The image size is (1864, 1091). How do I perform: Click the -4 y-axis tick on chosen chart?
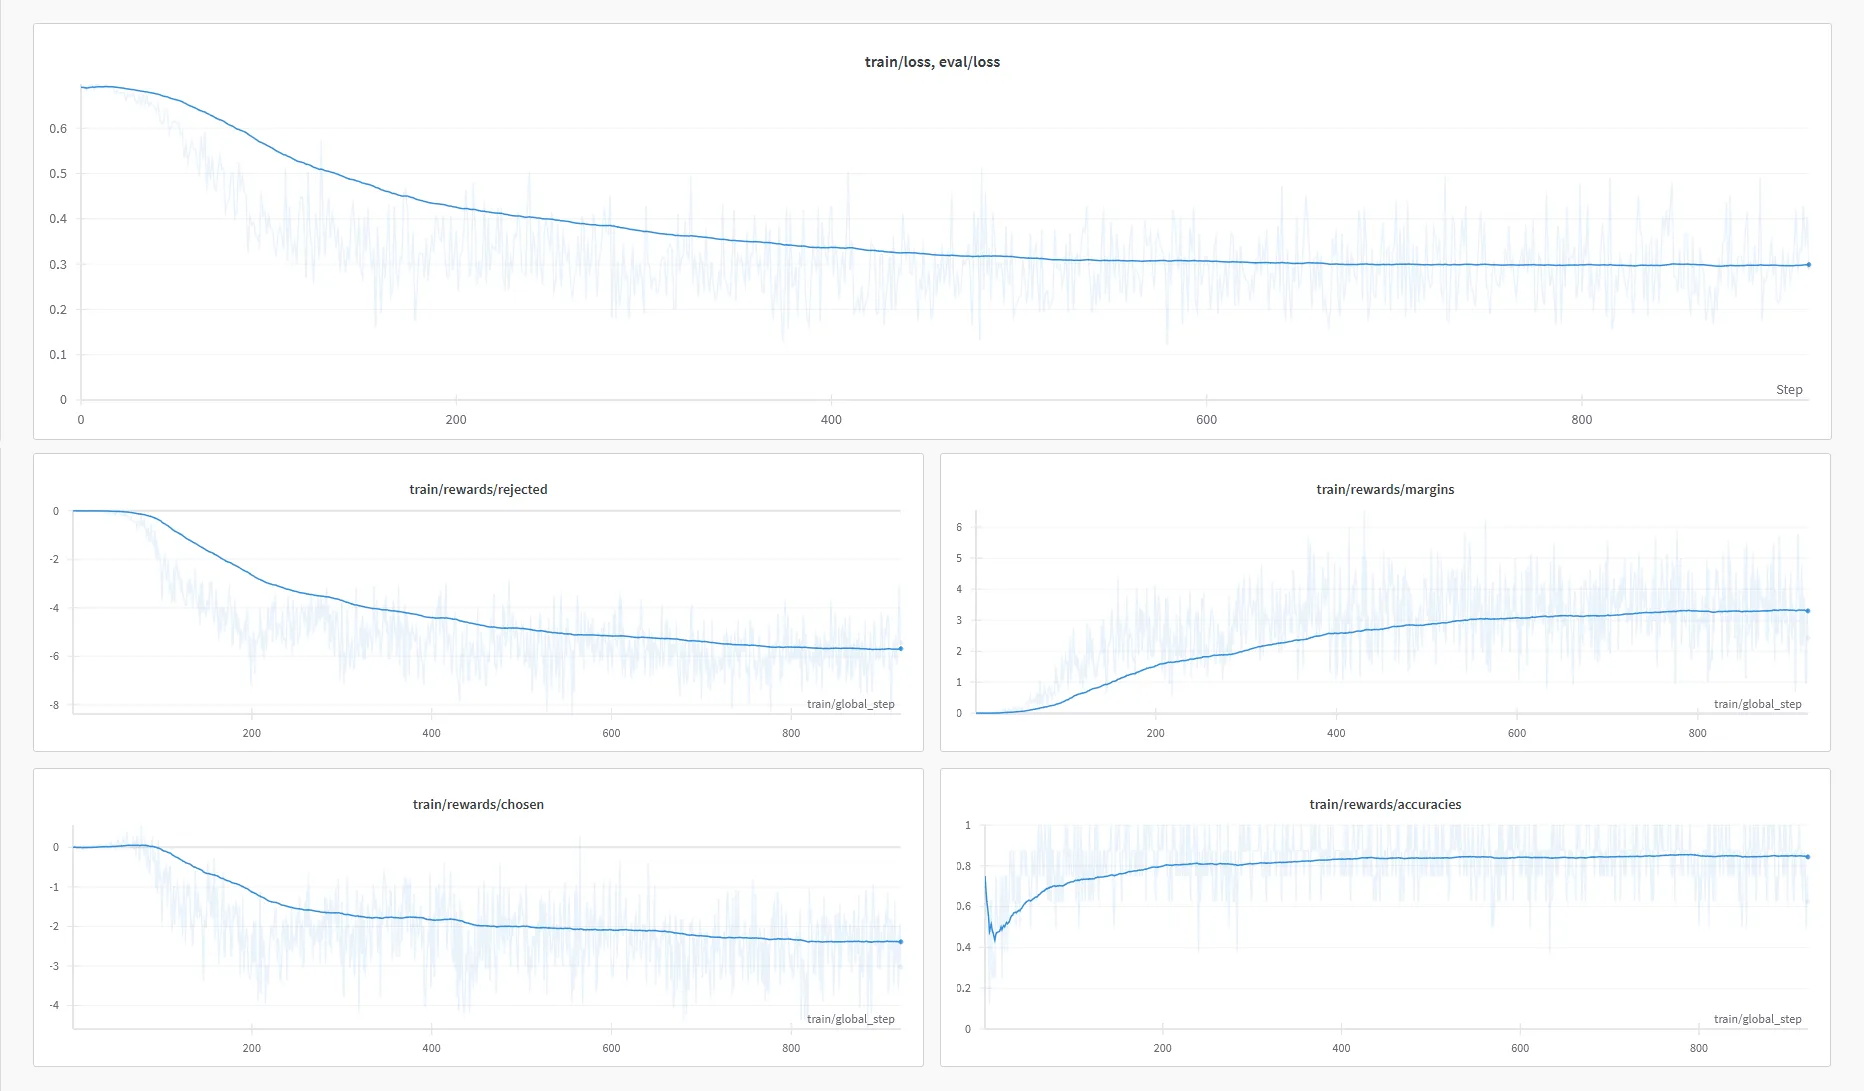(x=55, y=1006)
